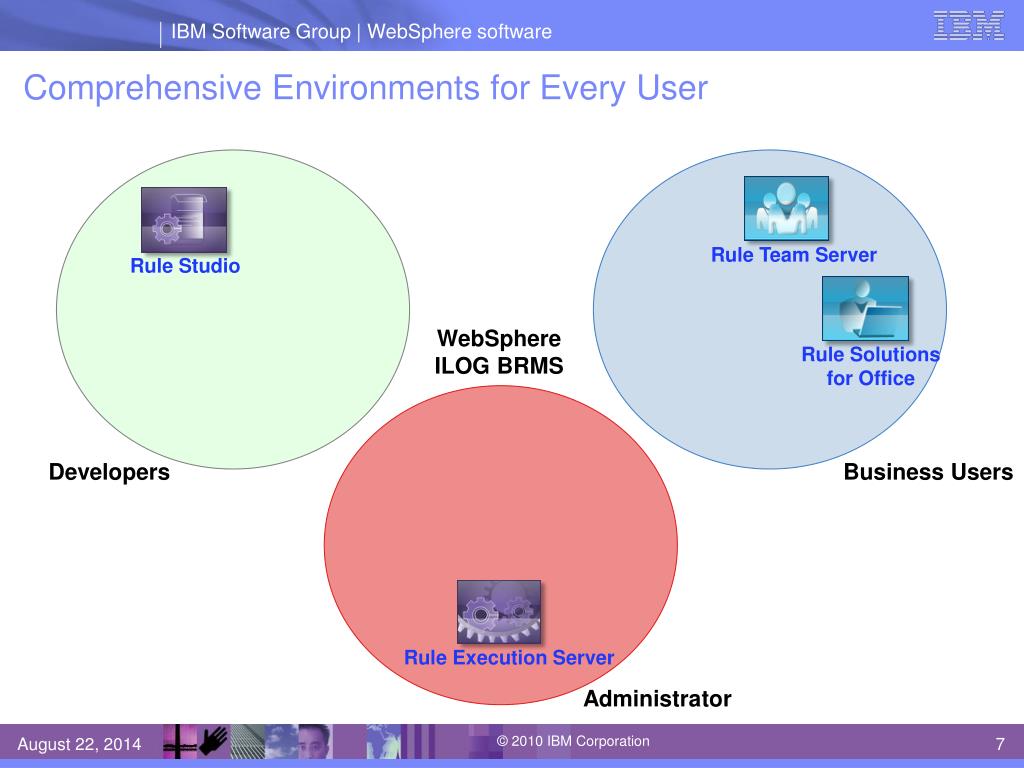The width and height of the screenshot is (1024, 768).
Task: Click slide number 7 in footer
Action: pos(1000,744)
